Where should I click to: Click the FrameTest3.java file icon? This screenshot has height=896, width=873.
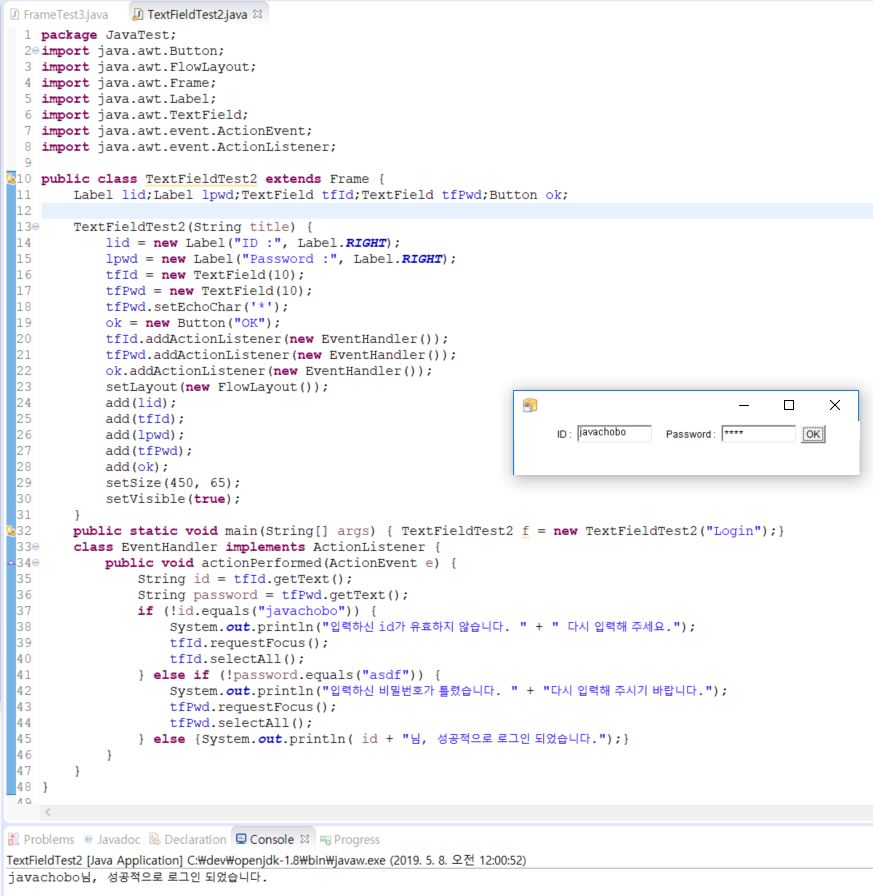[15, 14]
